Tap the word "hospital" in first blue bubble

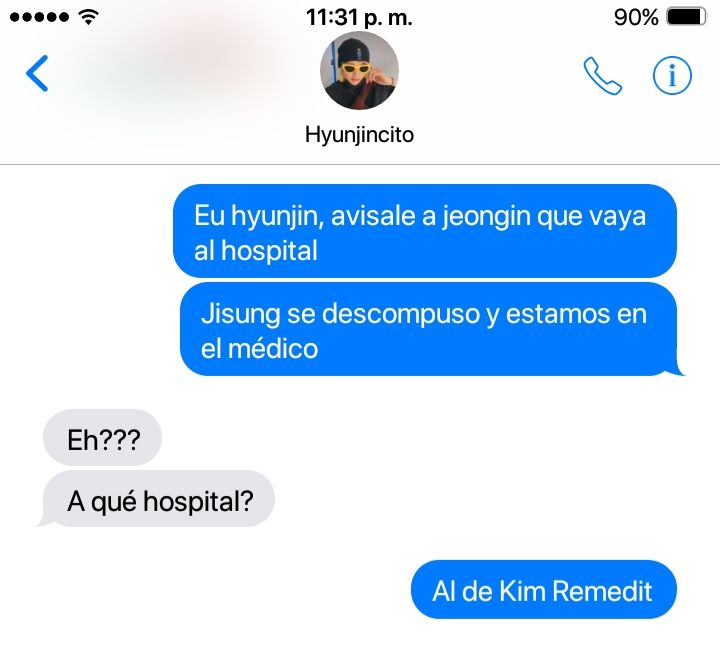point(270,251)
